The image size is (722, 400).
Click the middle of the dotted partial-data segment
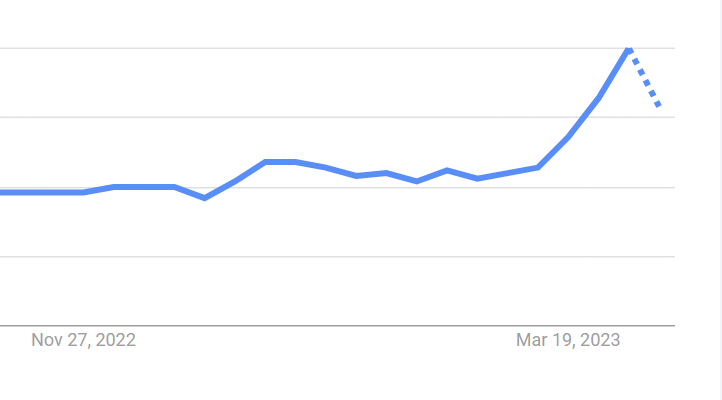tap(644, 77)
